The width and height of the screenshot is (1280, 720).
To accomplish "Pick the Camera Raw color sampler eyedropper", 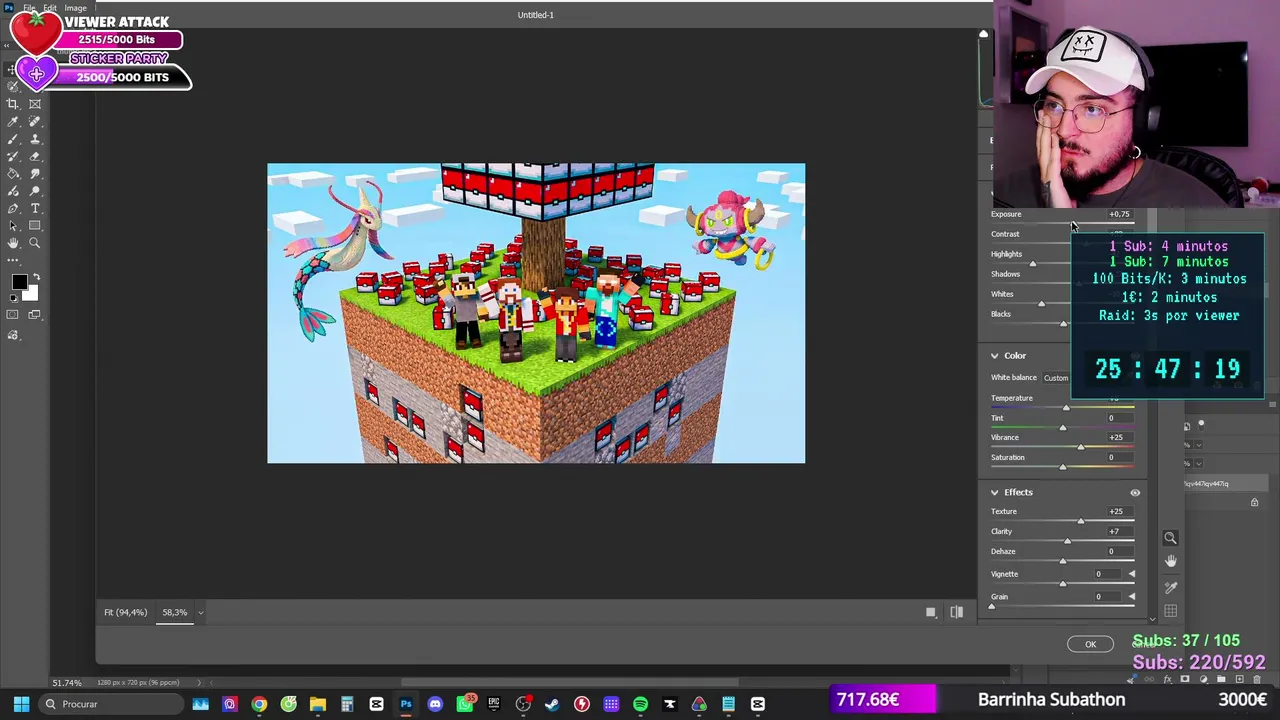I will point(1170,587).
